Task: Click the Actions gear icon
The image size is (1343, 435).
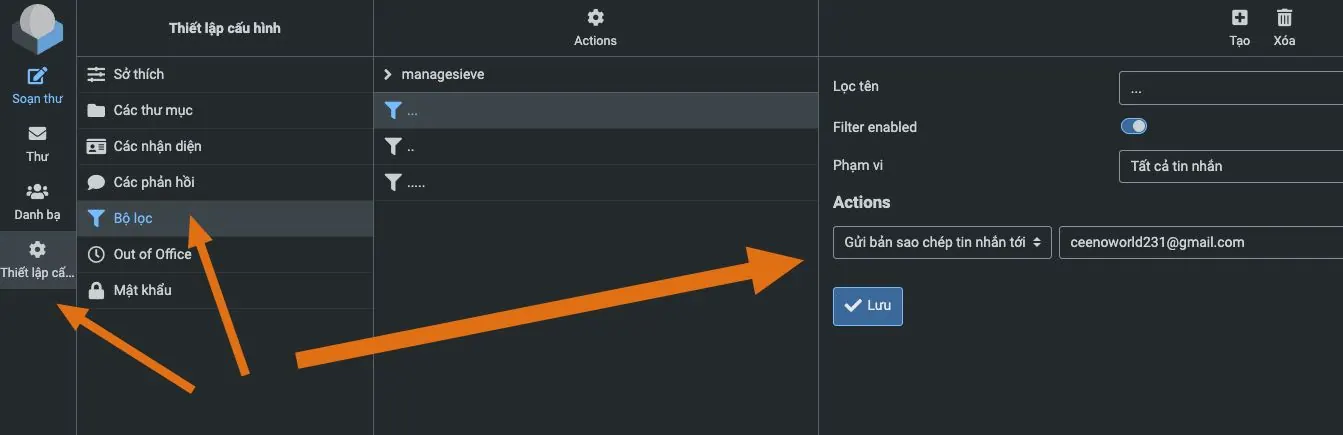Action: pos(595,17)
